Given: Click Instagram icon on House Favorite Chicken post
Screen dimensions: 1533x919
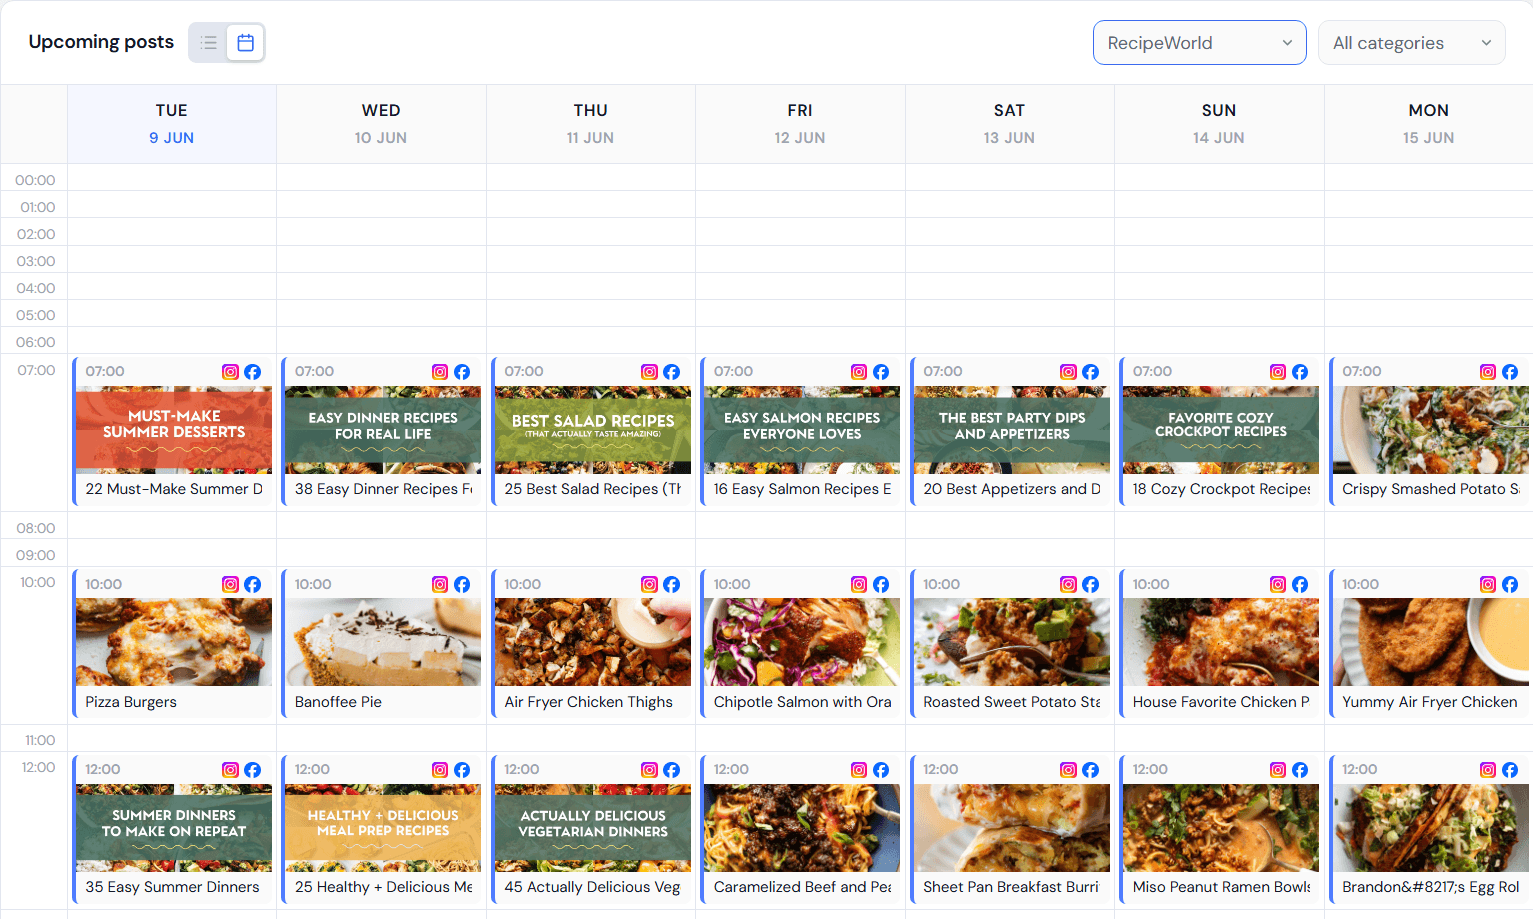Looking at the screenshot, I should click(1278, 585).
